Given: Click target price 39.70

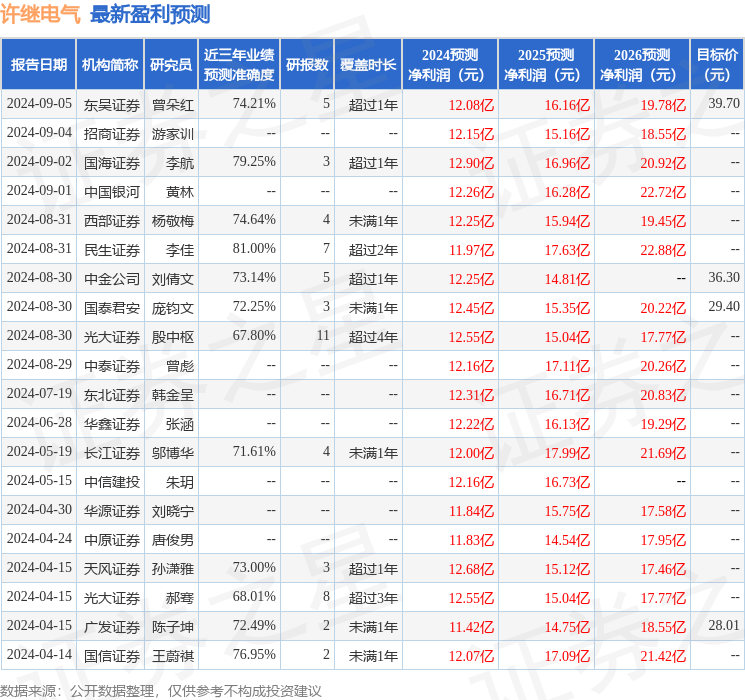Looking at the screenshot, I should (724, 104).
